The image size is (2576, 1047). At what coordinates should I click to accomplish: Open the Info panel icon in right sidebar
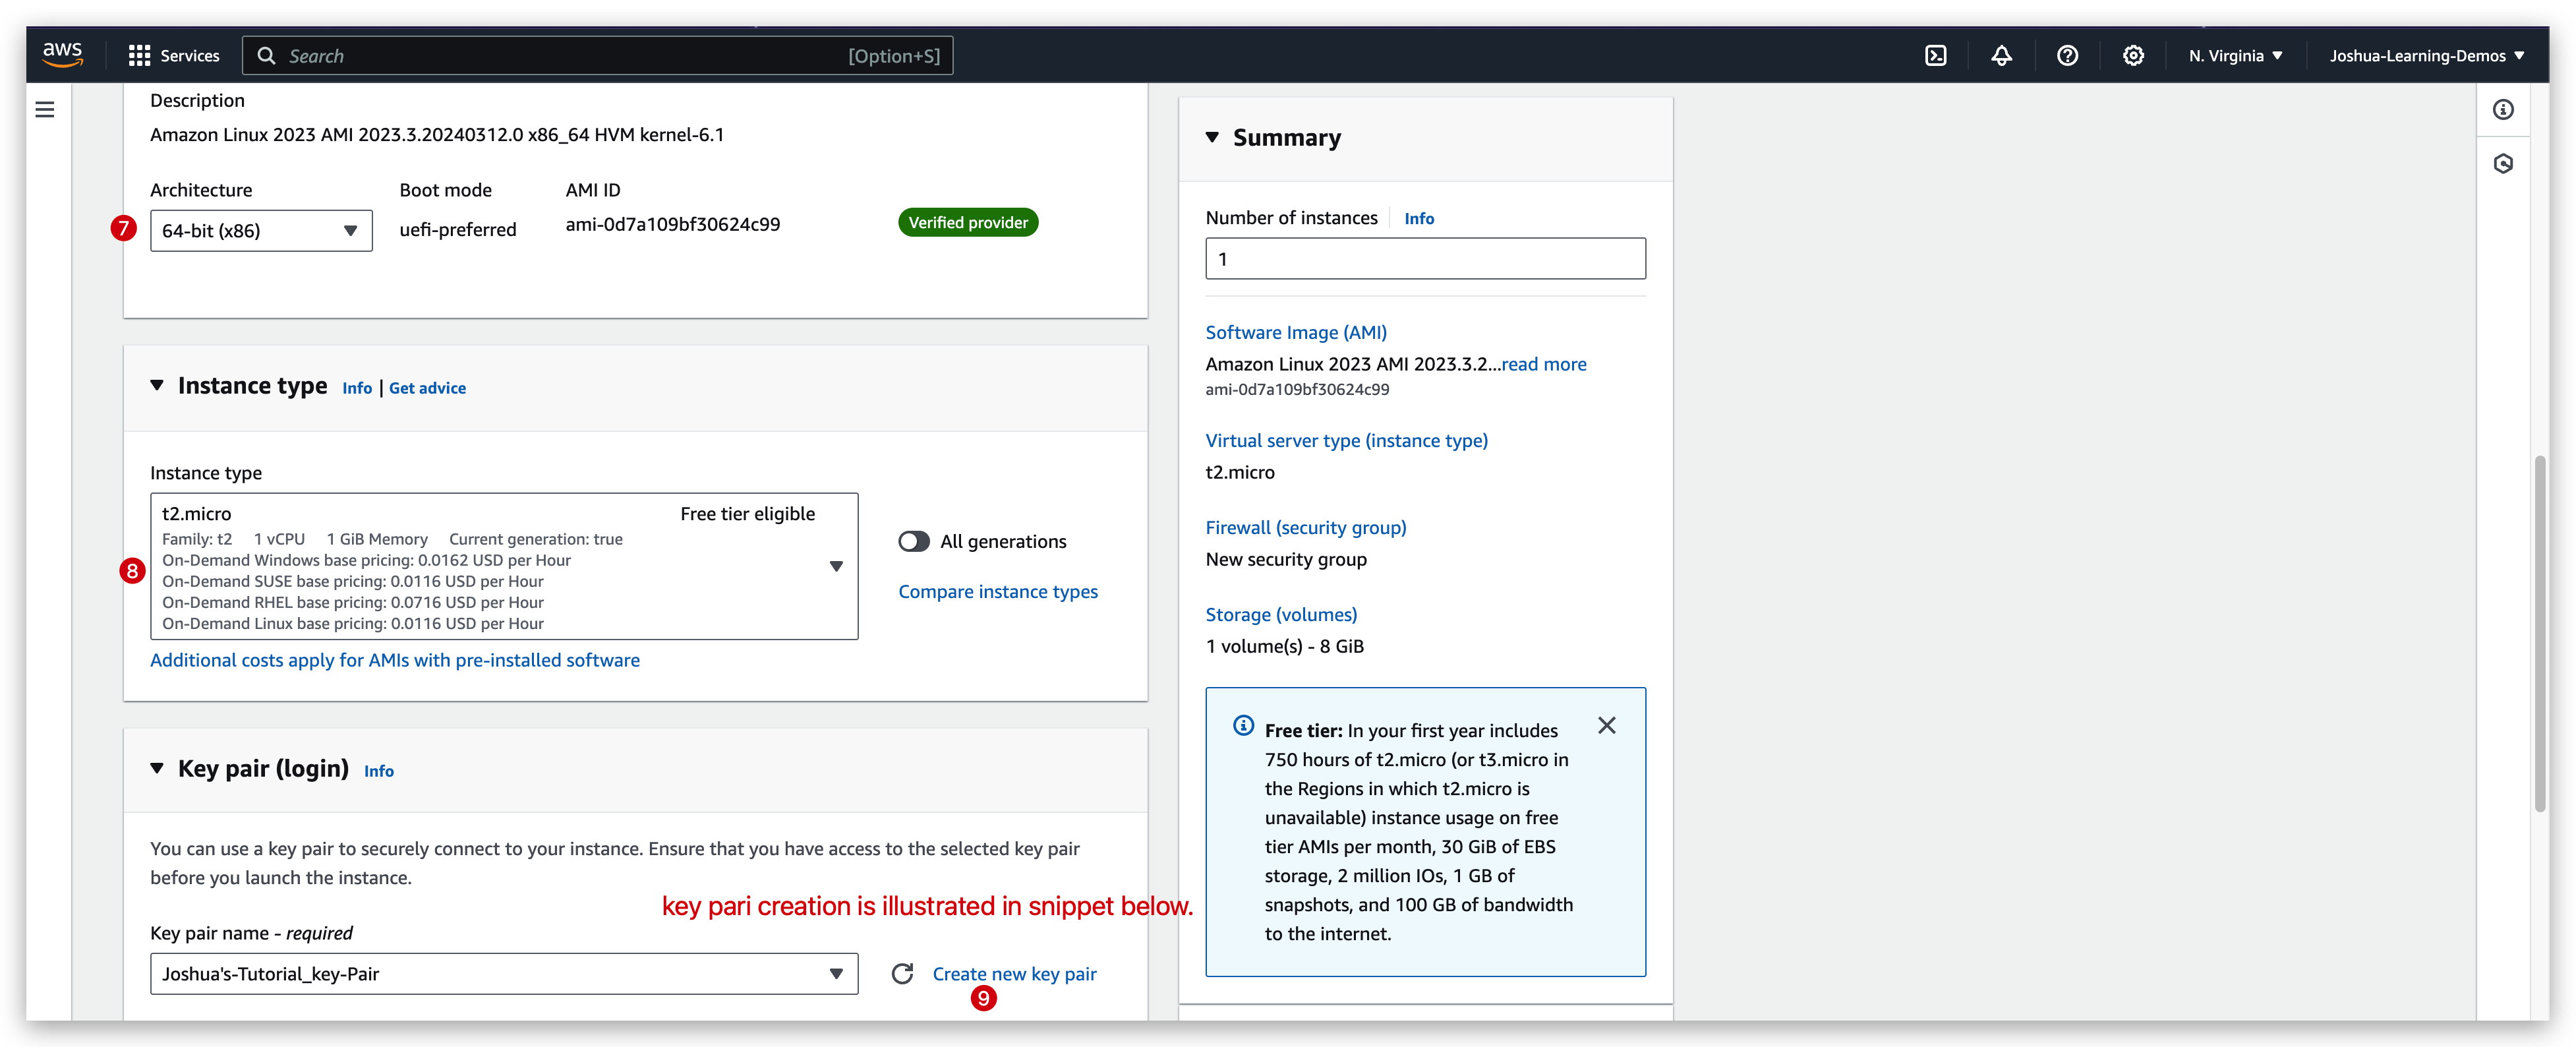click(2504, 109)
